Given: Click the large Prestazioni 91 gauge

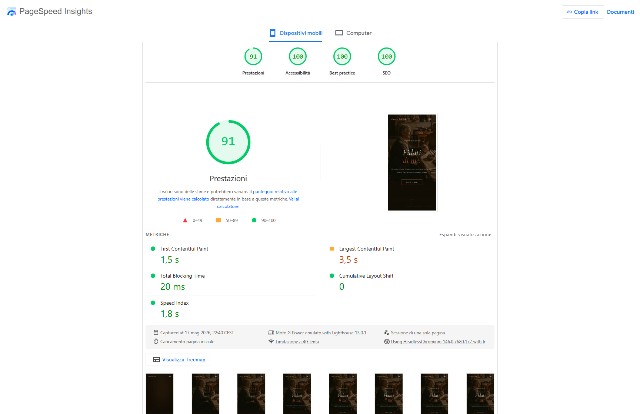Looking at the screenshot, I should click(228, 142).
